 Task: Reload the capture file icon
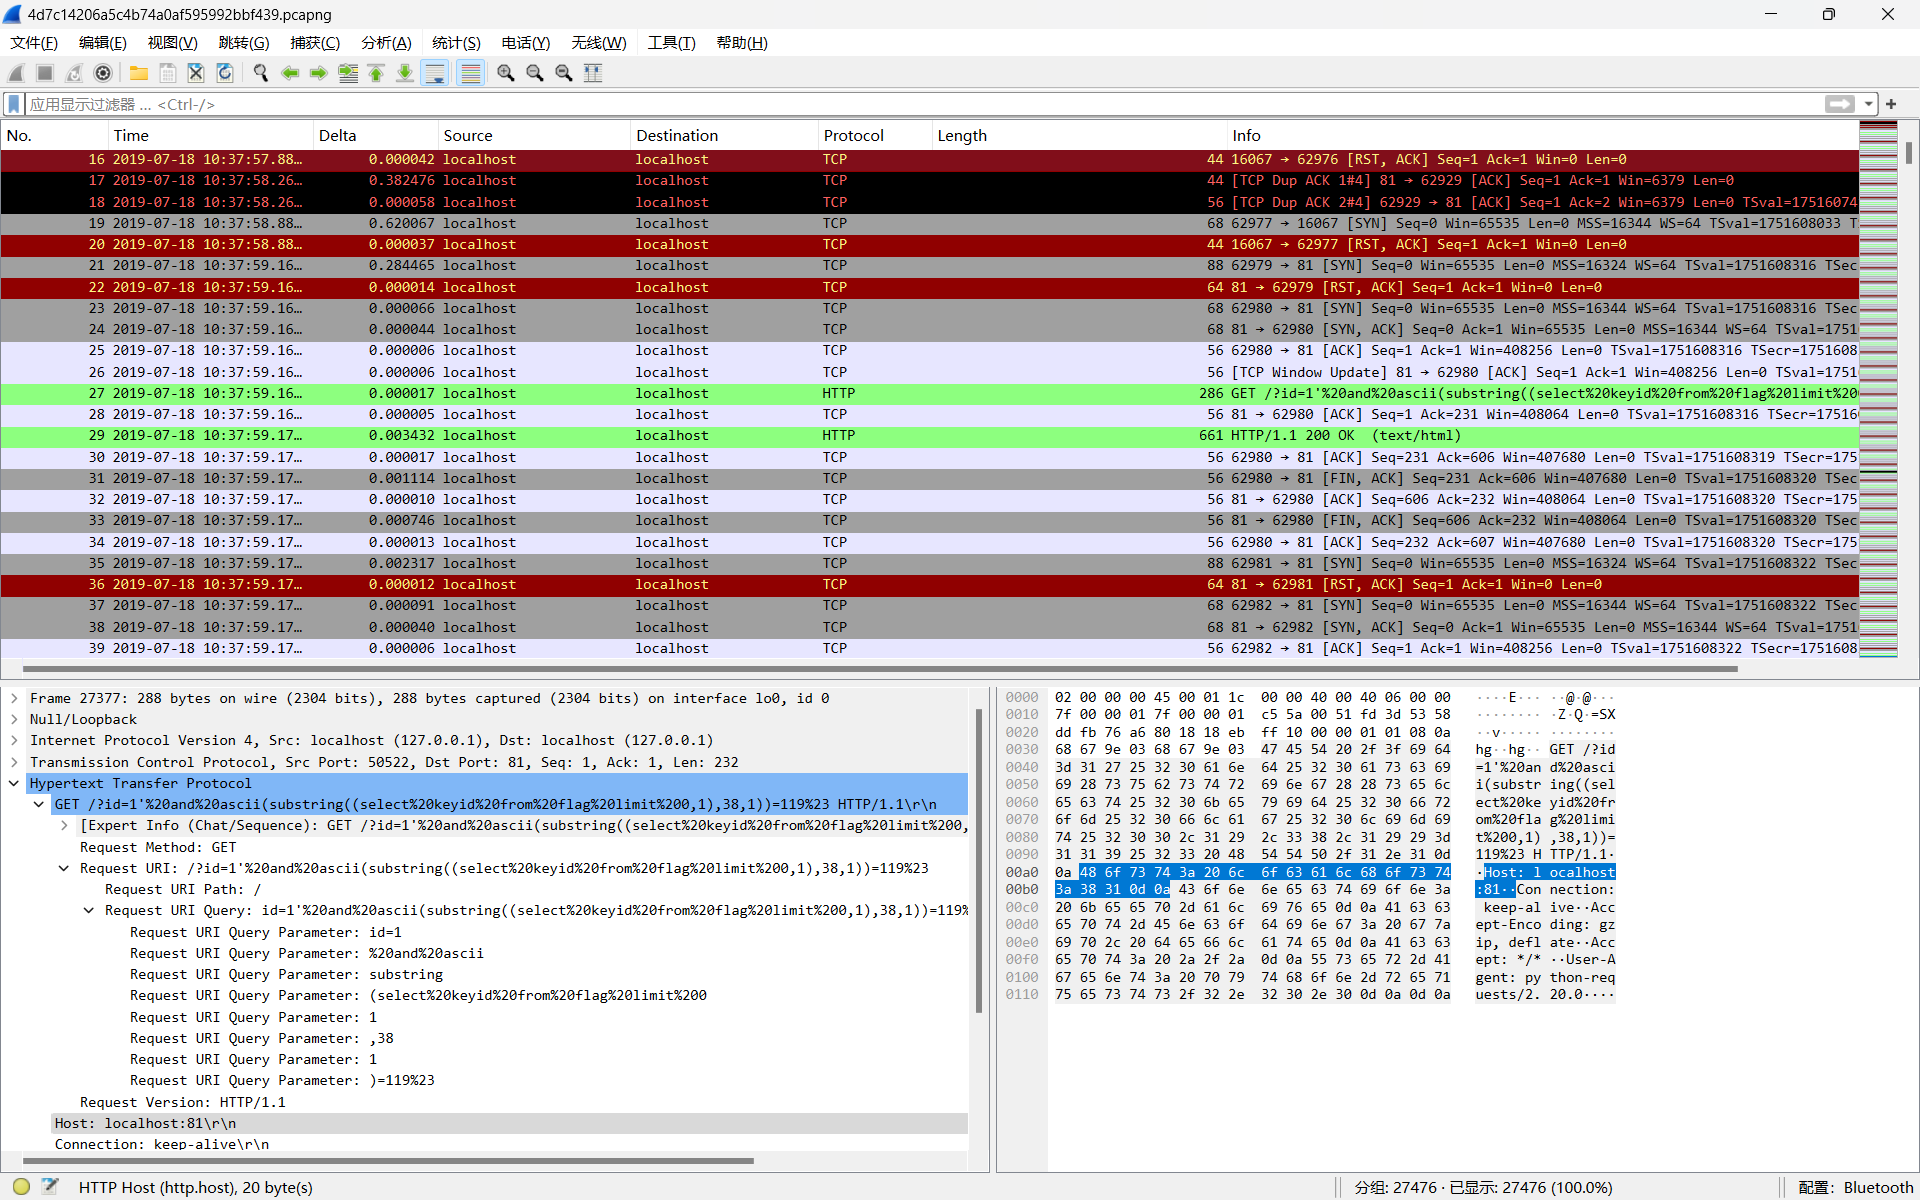click(225, 73)
